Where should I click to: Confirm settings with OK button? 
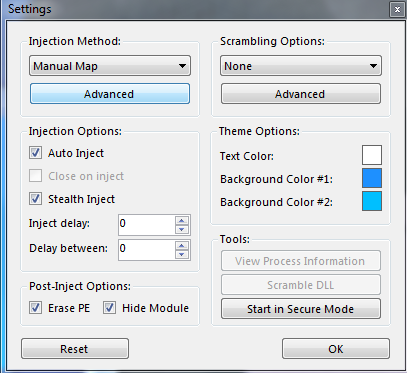[x=336, y=349]
